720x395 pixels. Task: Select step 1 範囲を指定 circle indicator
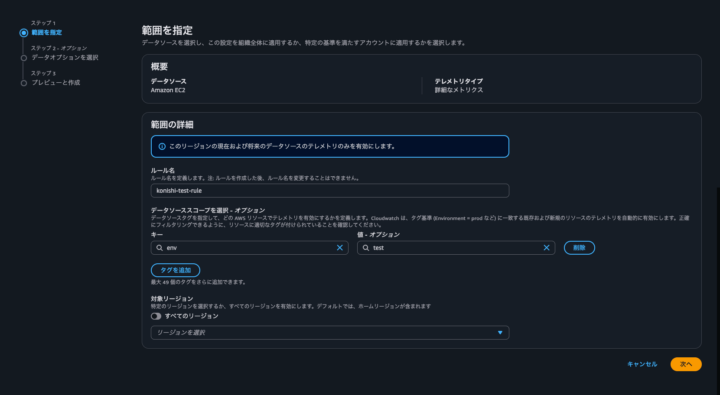click(23, 33)
